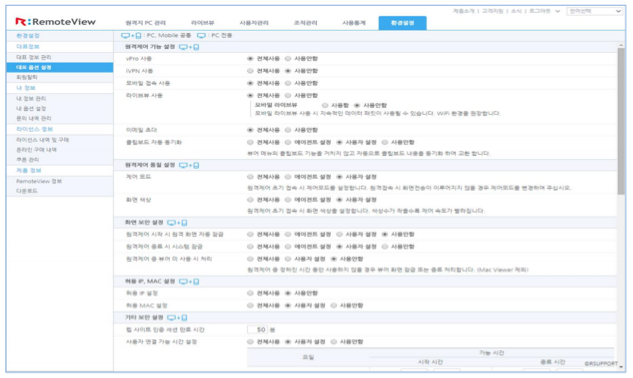Image resolution: width=633 pixels, height=378 pixels.
Task: Set 이메일 초대 to 사용안함
Action: point(288,130)
